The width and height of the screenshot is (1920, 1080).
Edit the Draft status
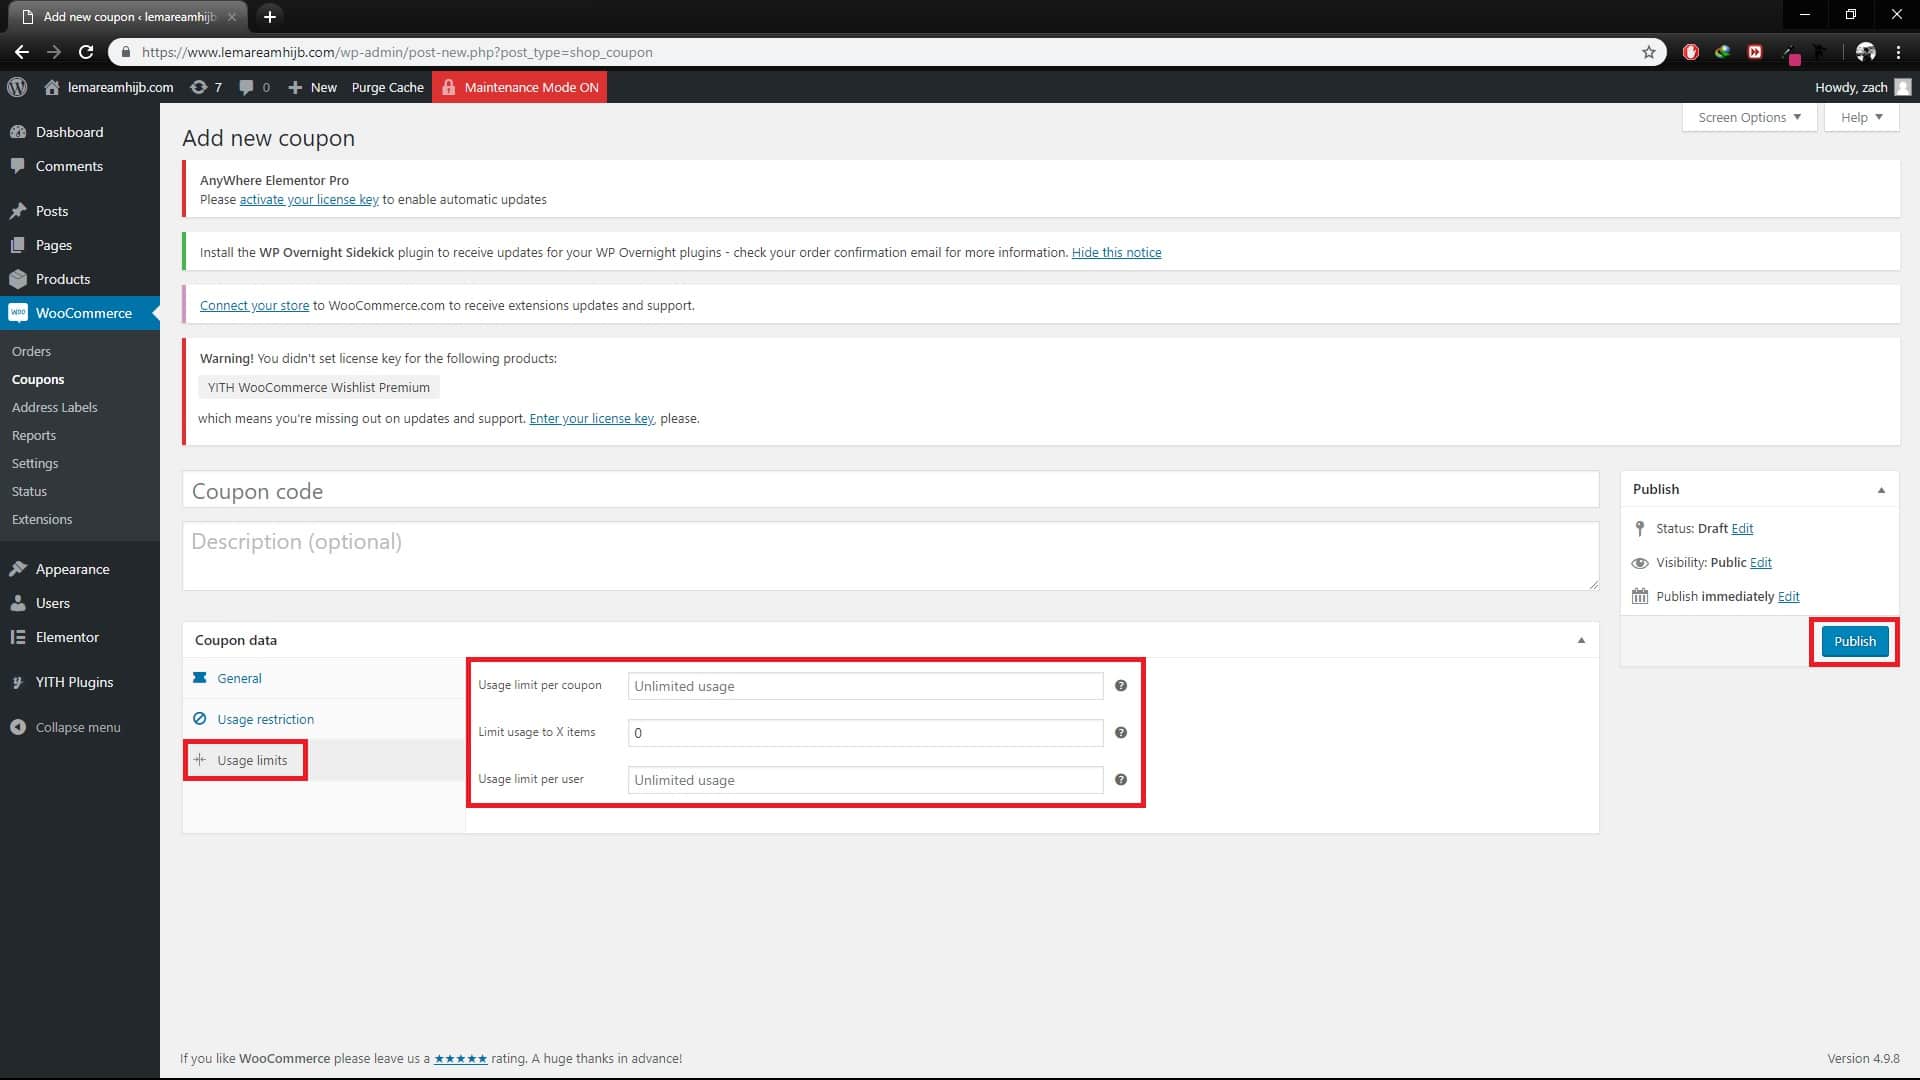pos(1742,528)
